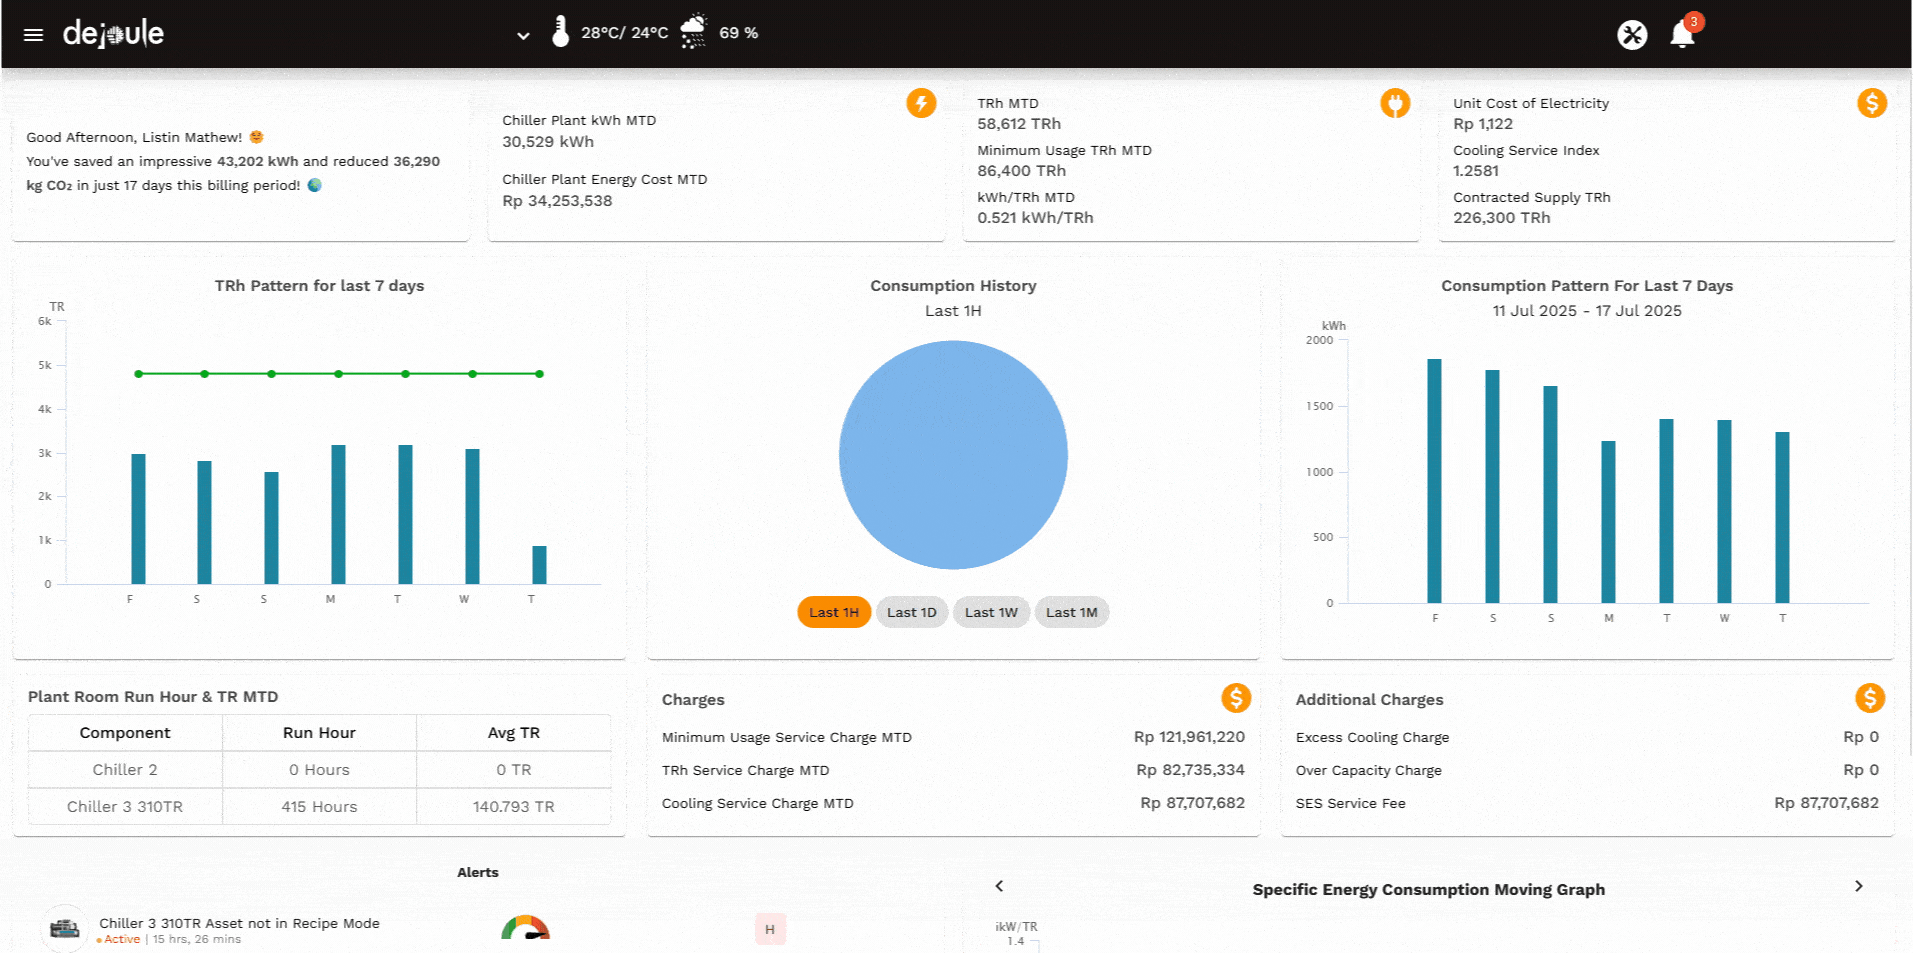
Task: Go to previous graph with left chevron
Action: (999, 886)
